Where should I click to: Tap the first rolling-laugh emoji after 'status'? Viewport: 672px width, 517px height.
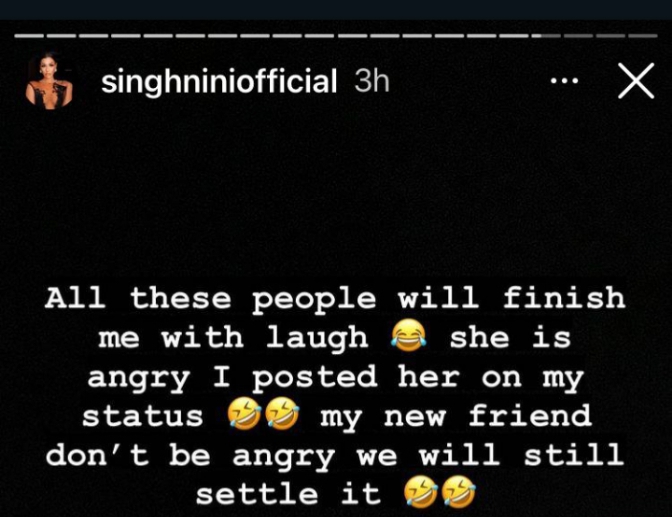[244, 414]
